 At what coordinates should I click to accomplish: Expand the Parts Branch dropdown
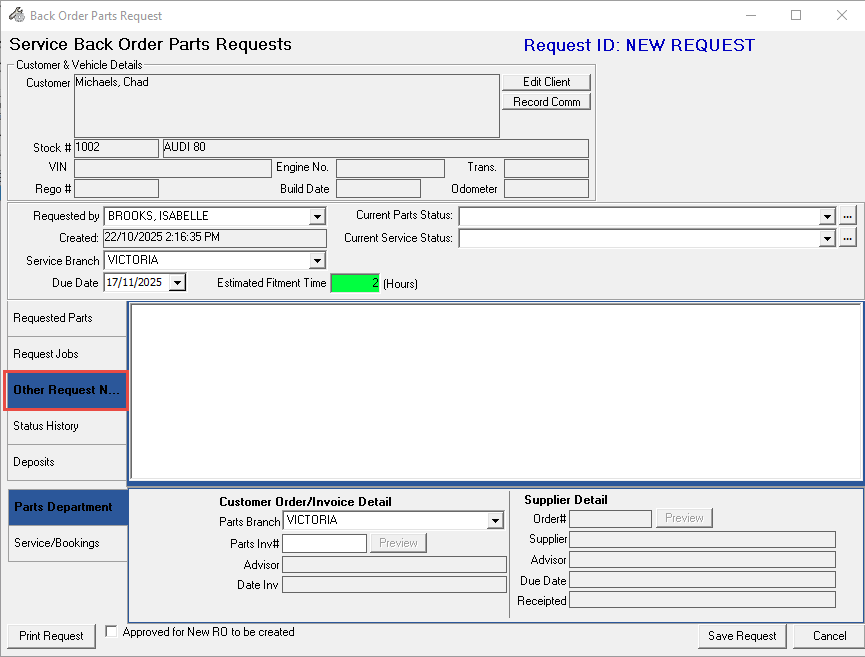click(x=495, y=521)
